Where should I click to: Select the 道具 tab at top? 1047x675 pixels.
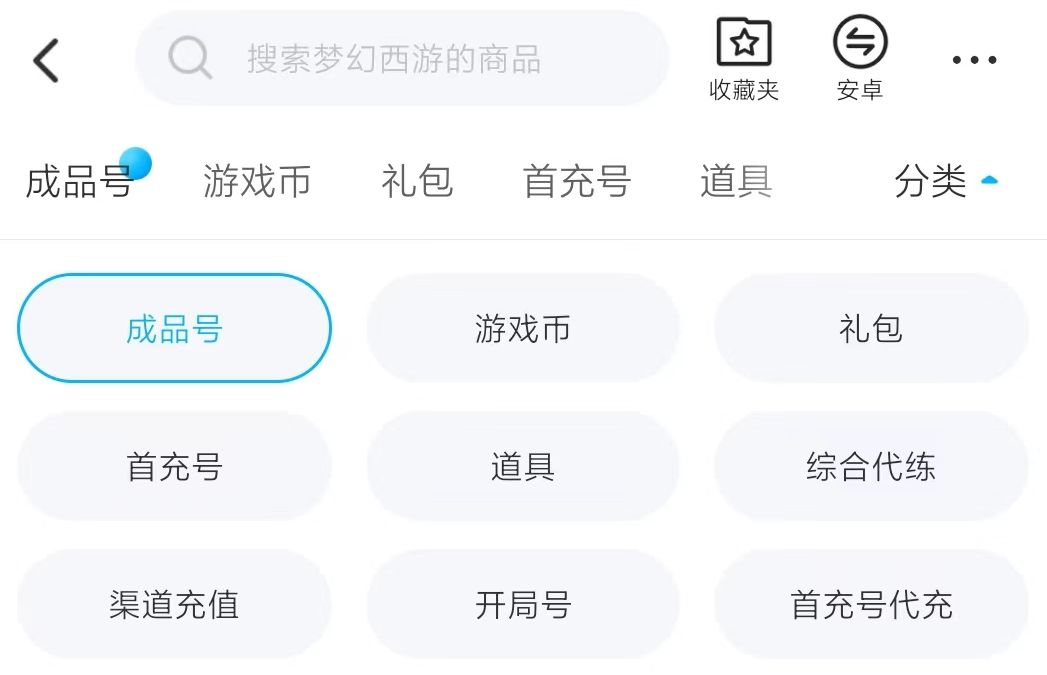[736, 182]
